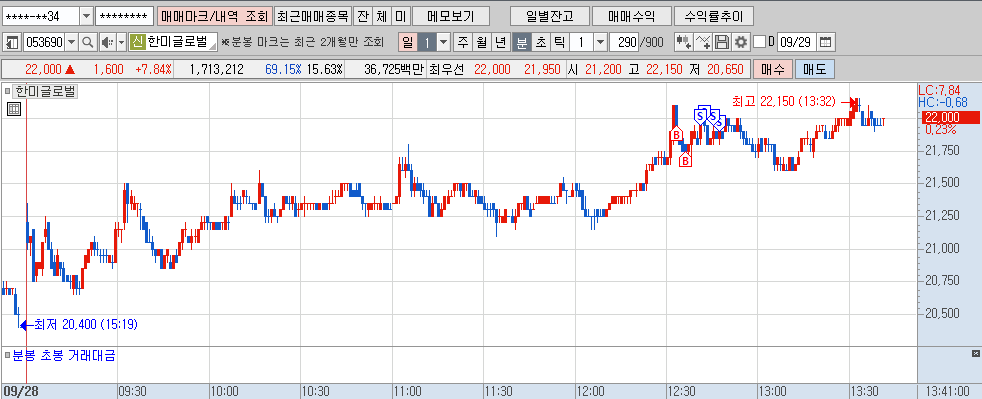Click the 시 open price 21,200
This screenshot has height=399, width=982.
pyautogui.click(x=604, y=70)
